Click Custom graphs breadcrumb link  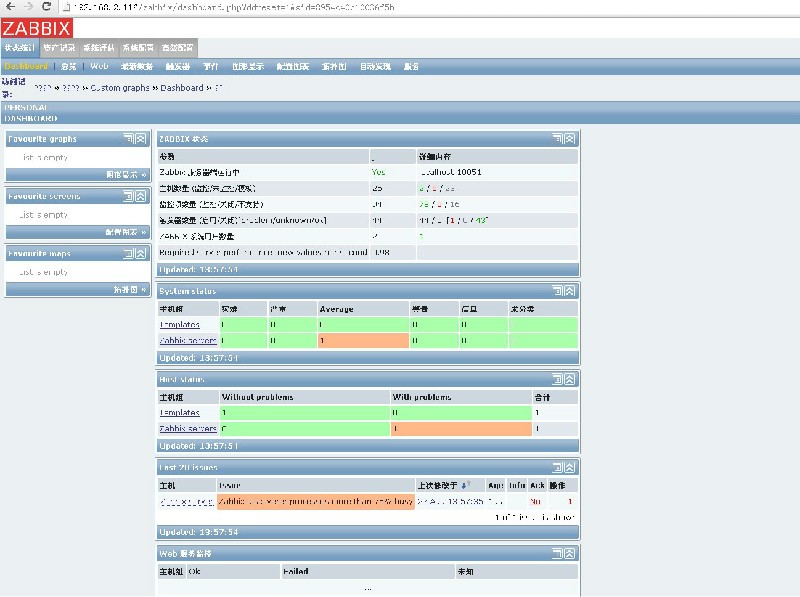tap(120, 88)
